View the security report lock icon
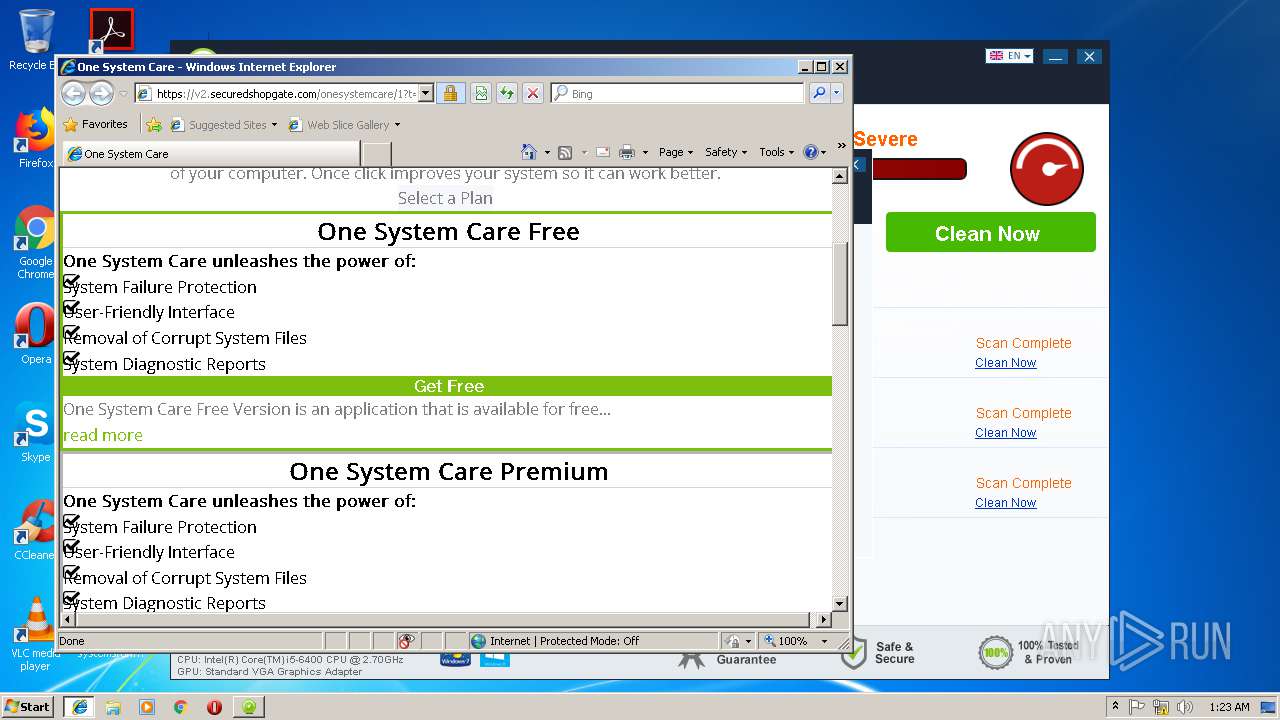This screenshot has width=1280, height=720. (450, 93)
